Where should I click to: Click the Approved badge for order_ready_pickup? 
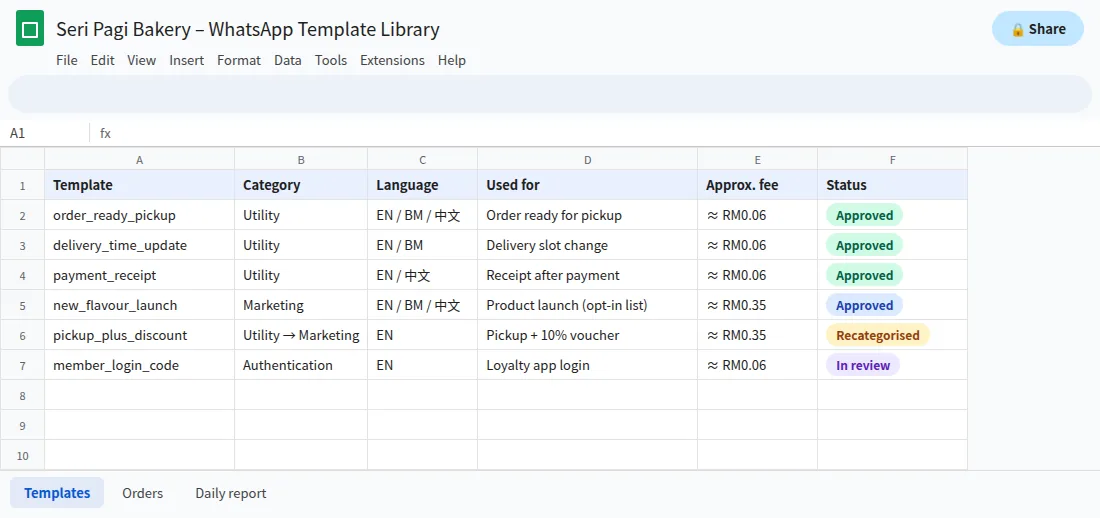(864, 215)
